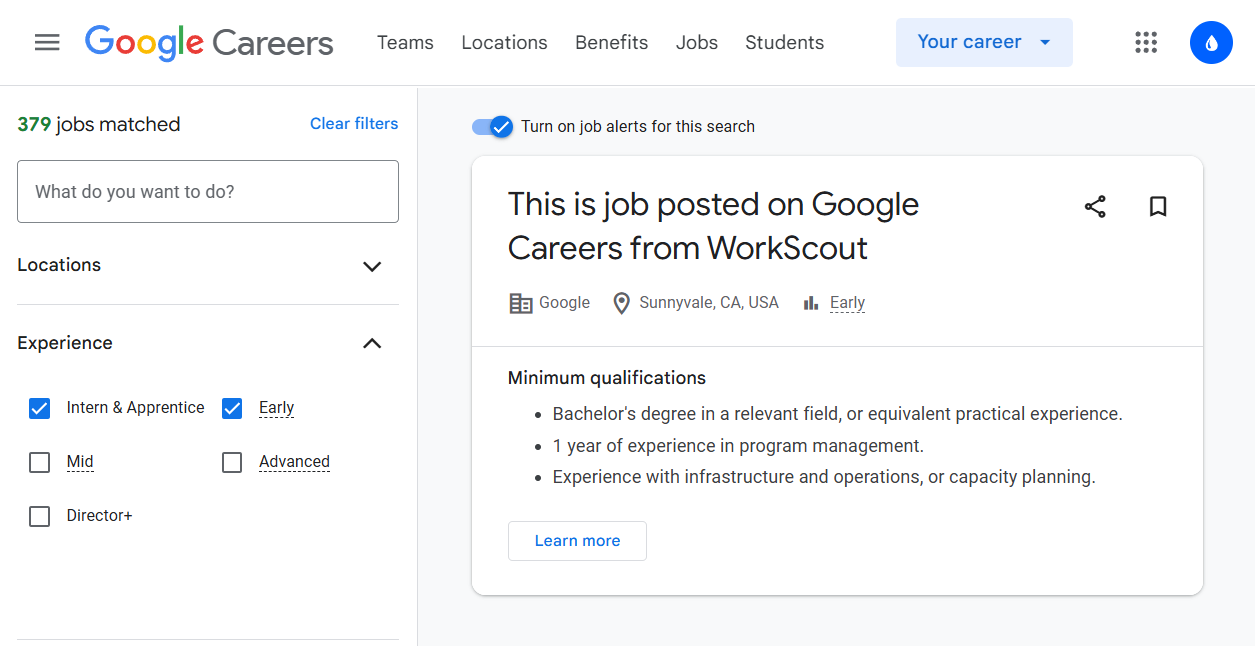
Task: Collapse the Experience filter section
Action: point(372,344)
